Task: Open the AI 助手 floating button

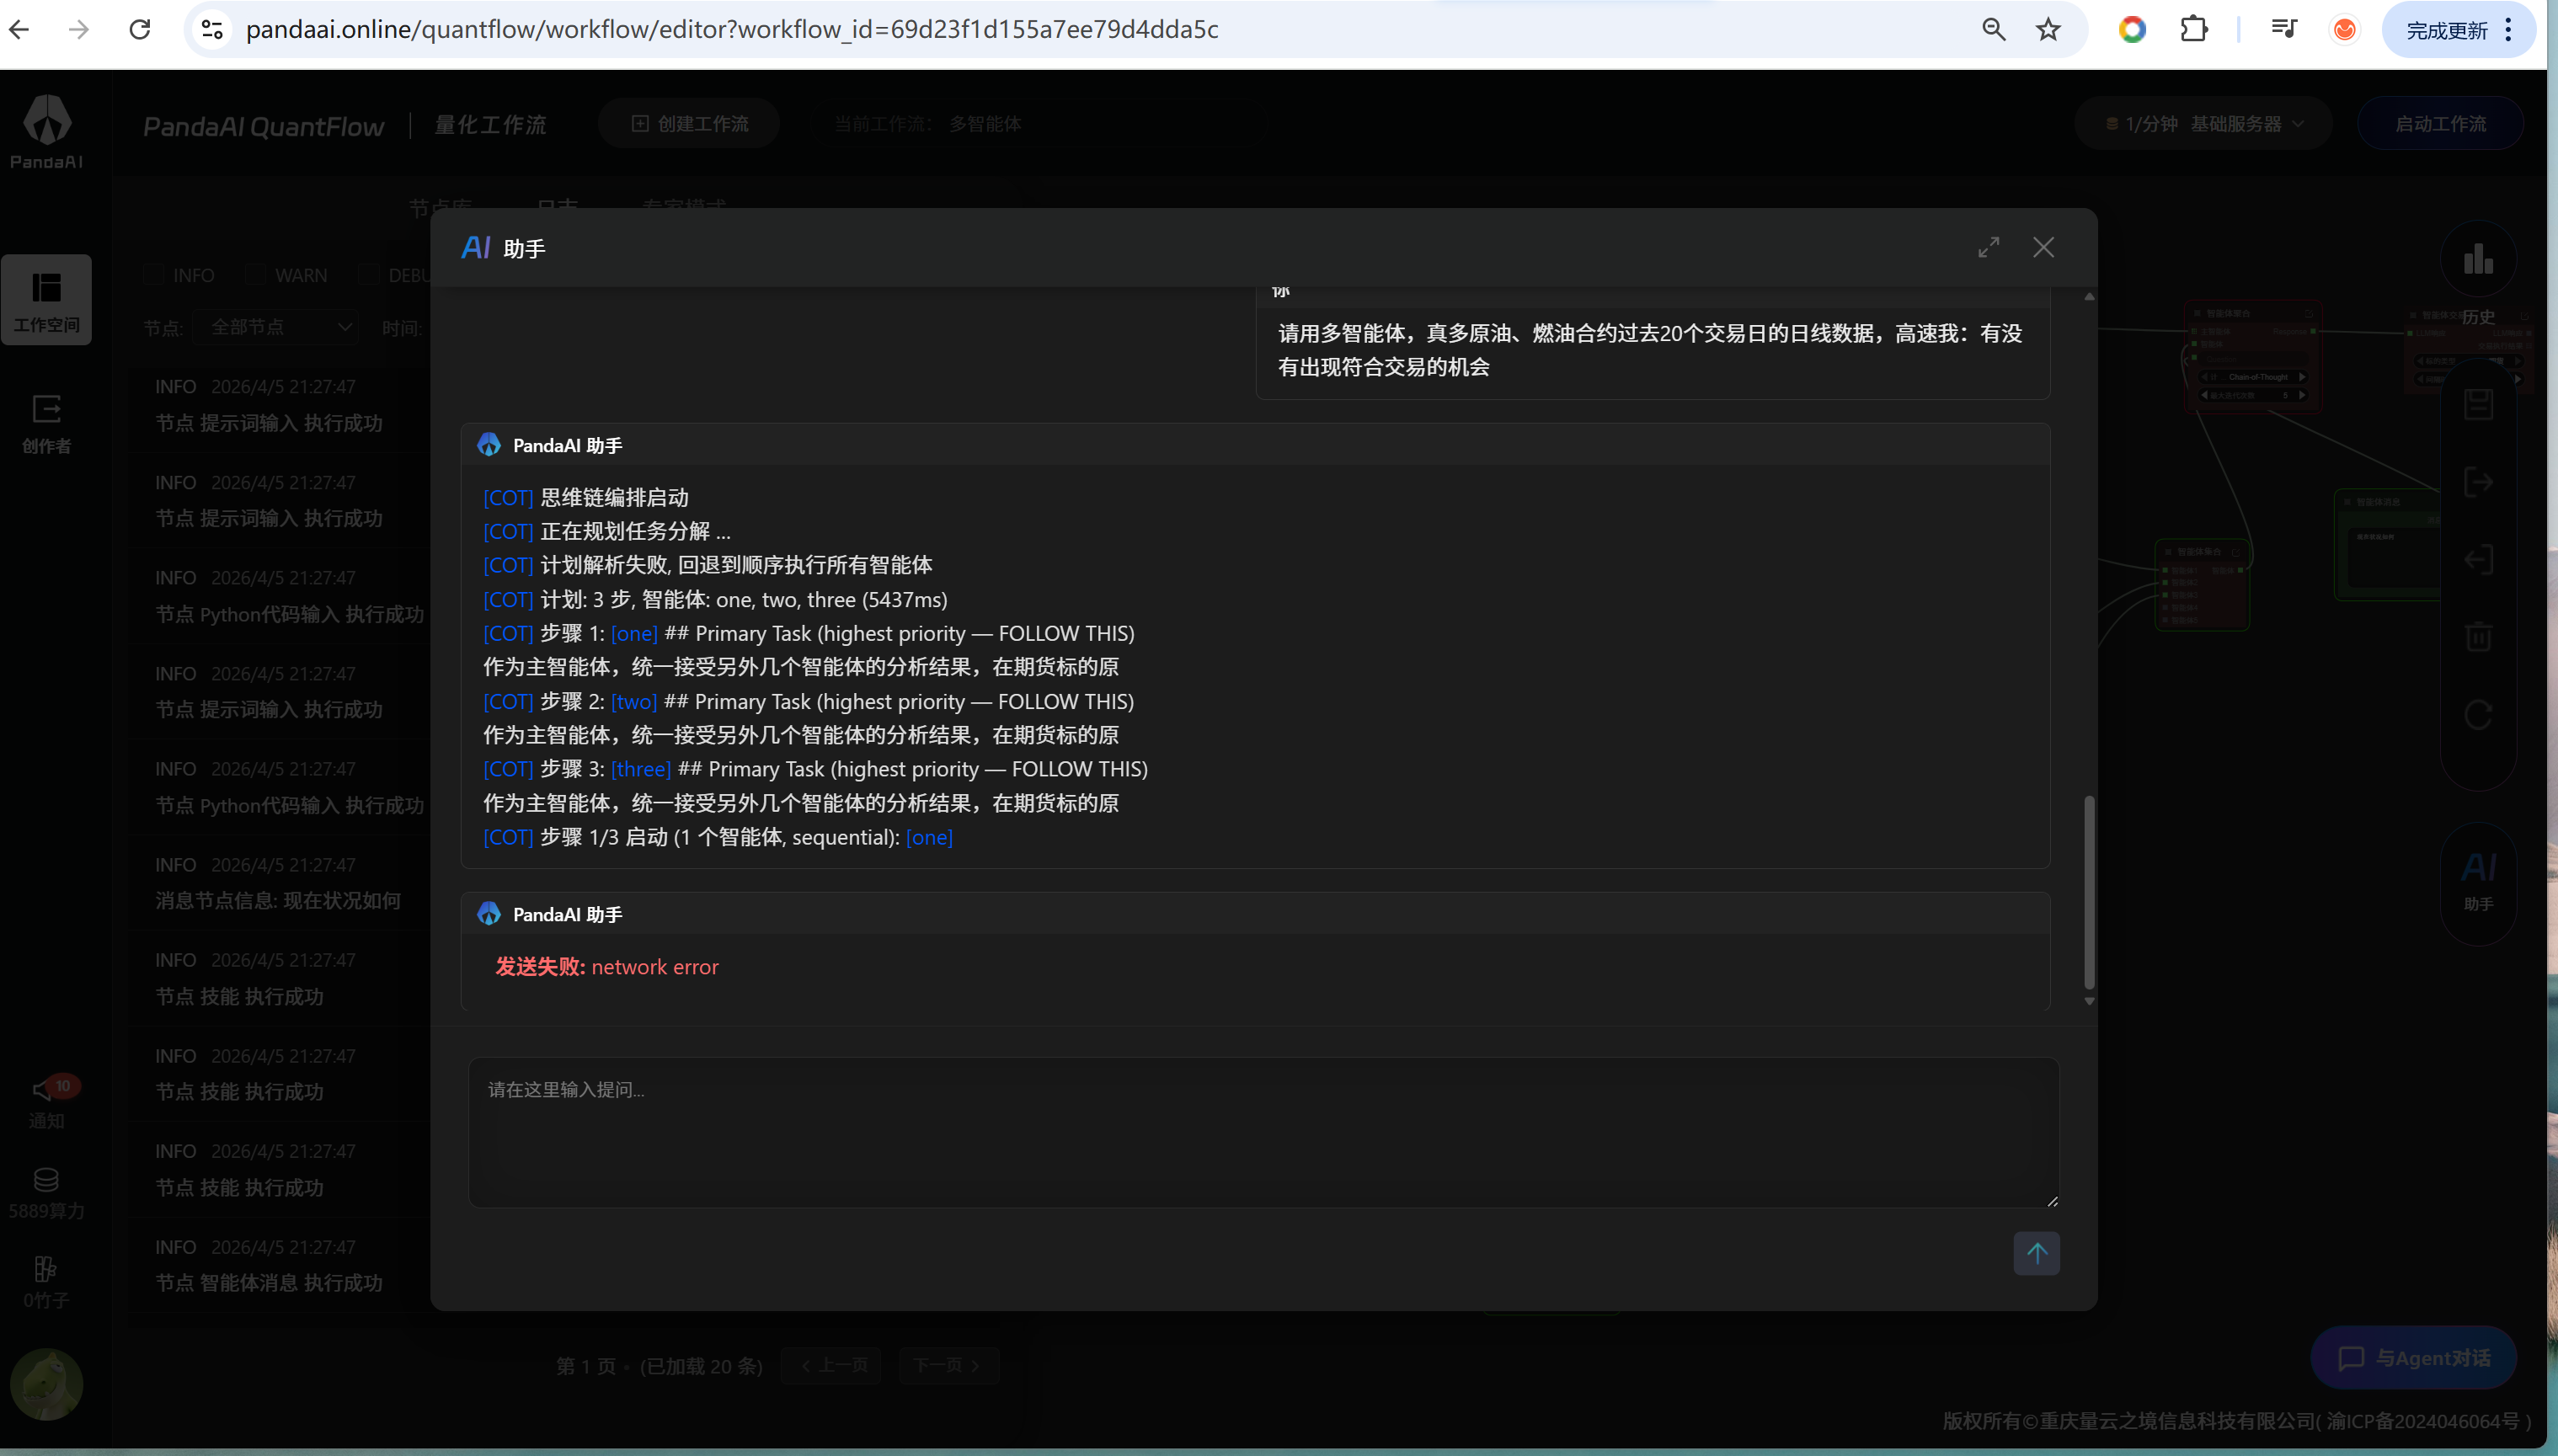Action: (x=2477, y=880)
